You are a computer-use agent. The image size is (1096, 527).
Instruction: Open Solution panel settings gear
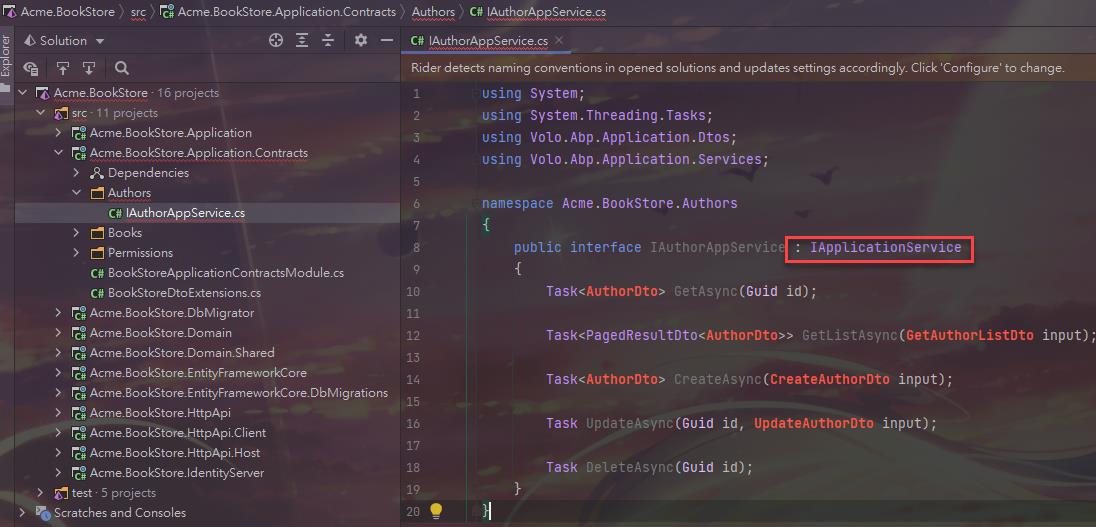(361, 41)
